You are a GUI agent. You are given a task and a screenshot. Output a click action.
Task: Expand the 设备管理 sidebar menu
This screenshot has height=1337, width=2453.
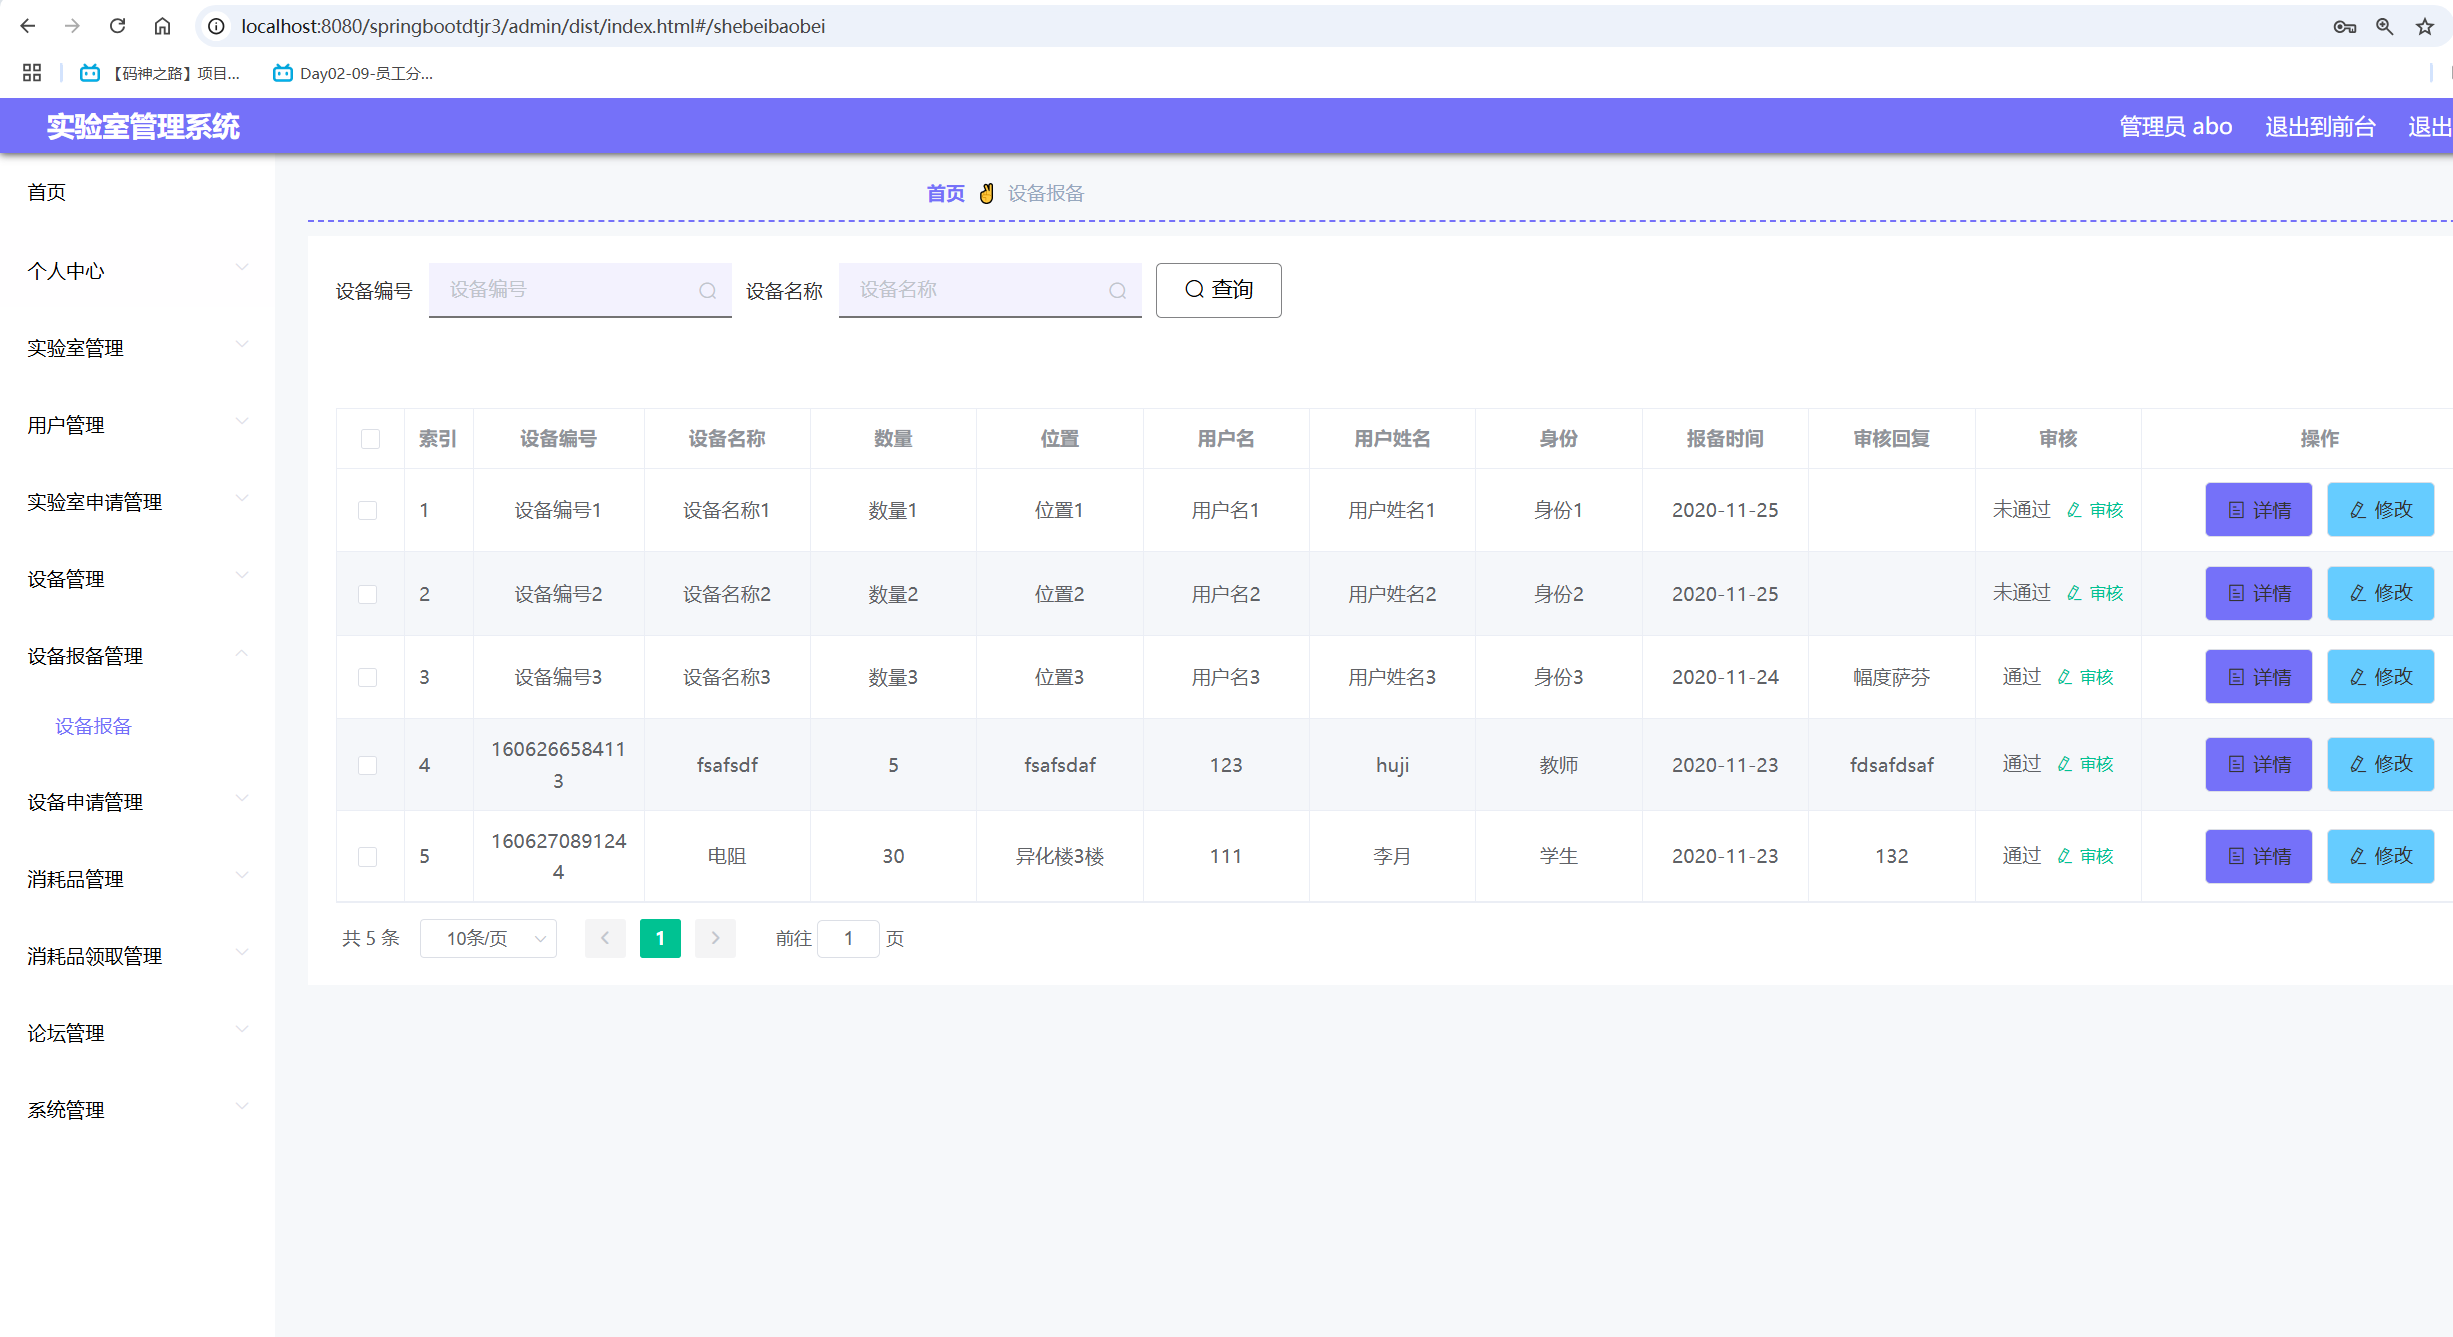tap(137, 579)
